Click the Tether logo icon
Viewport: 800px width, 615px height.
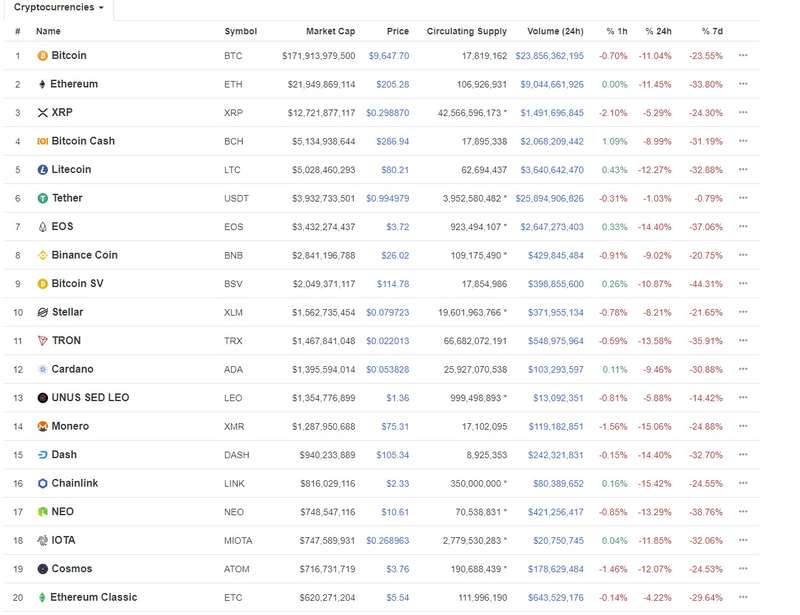40,198
